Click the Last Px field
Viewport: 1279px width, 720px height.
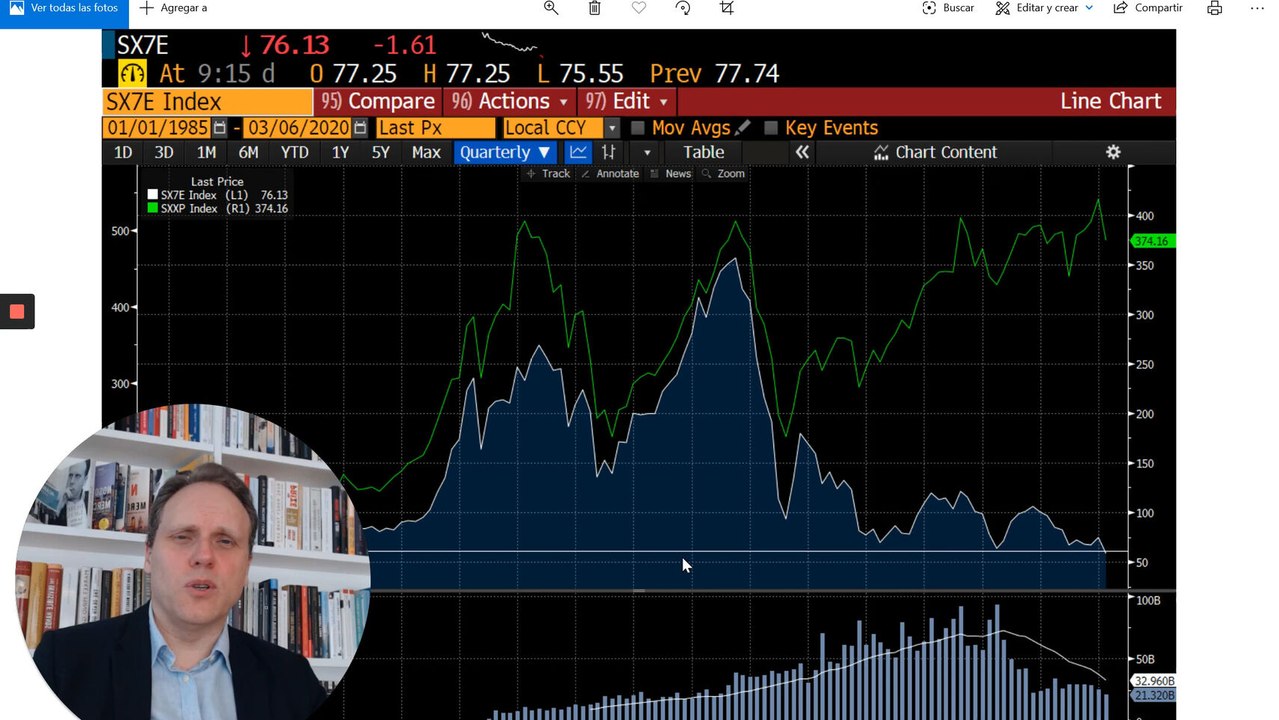[435, 128]
